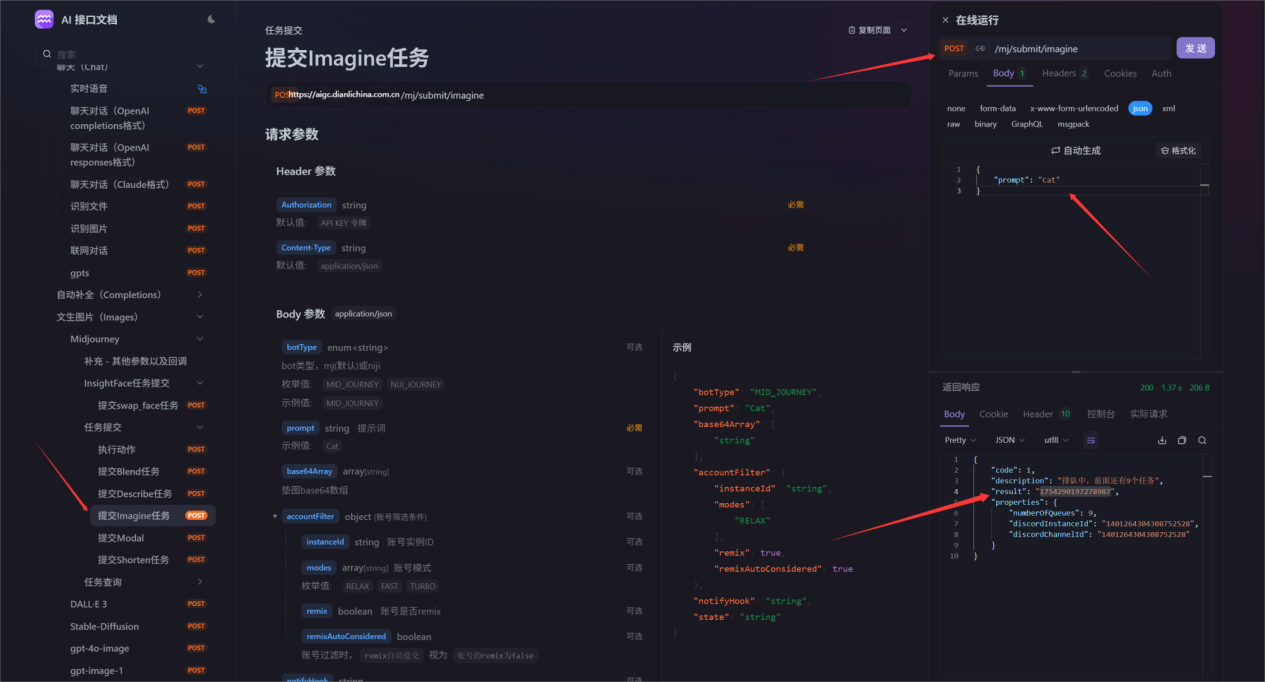
Task: Open 提交Shorten任务 endpoint
Action: coord(134,560)
